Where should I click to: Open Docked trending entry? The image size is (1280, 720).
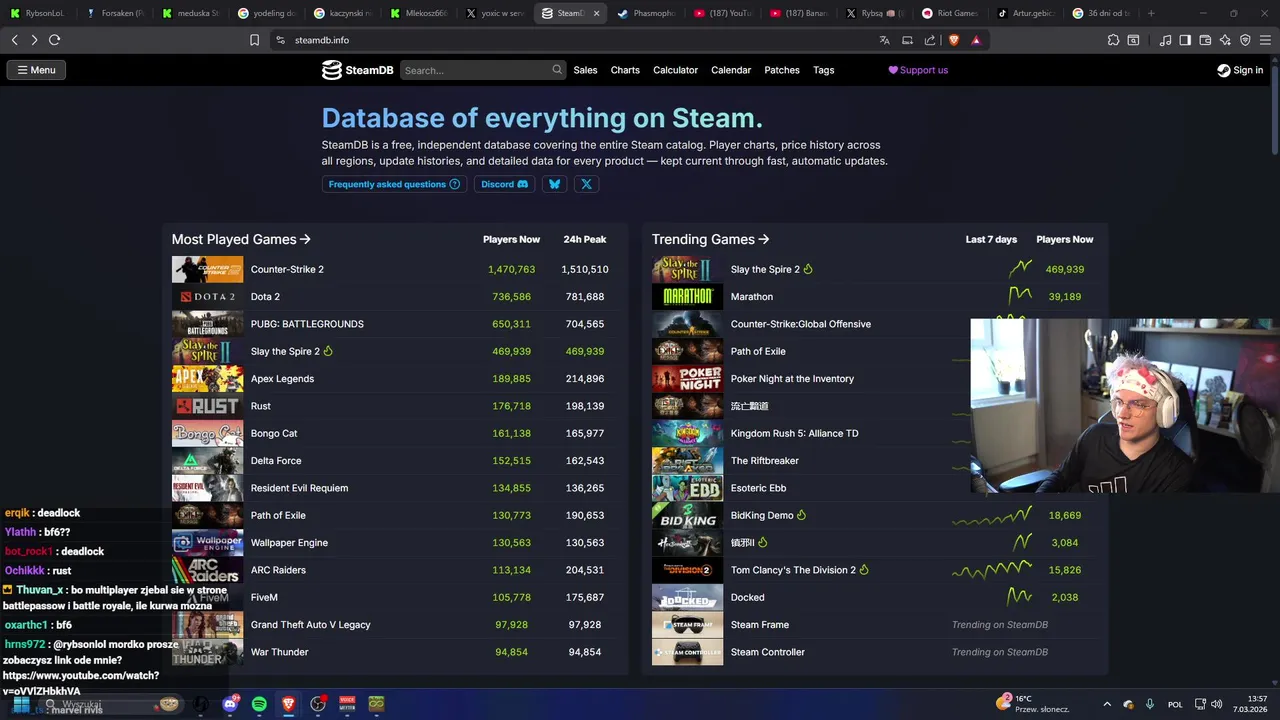click(x=748, y=597)
